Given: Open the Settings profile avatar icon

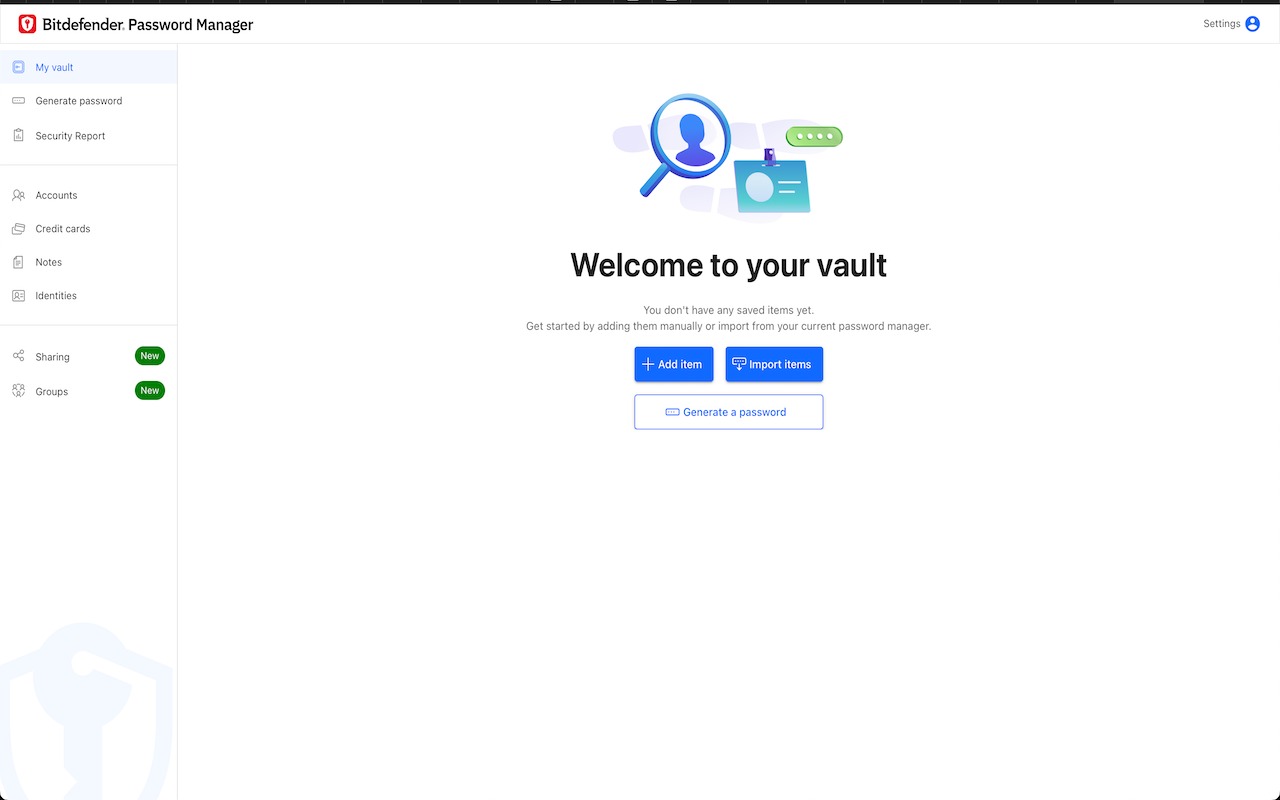Looking at the screenshot, I should [1252, 24].
